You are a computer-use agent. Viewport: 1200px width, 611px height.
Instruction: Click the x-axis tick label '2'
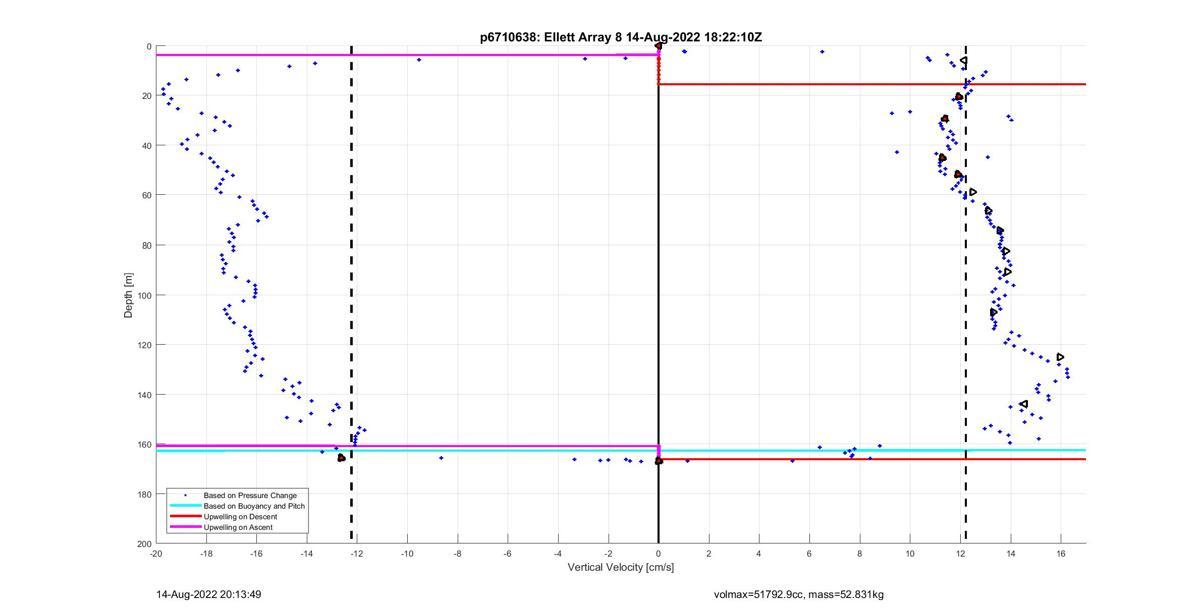(x=709, y=553)
